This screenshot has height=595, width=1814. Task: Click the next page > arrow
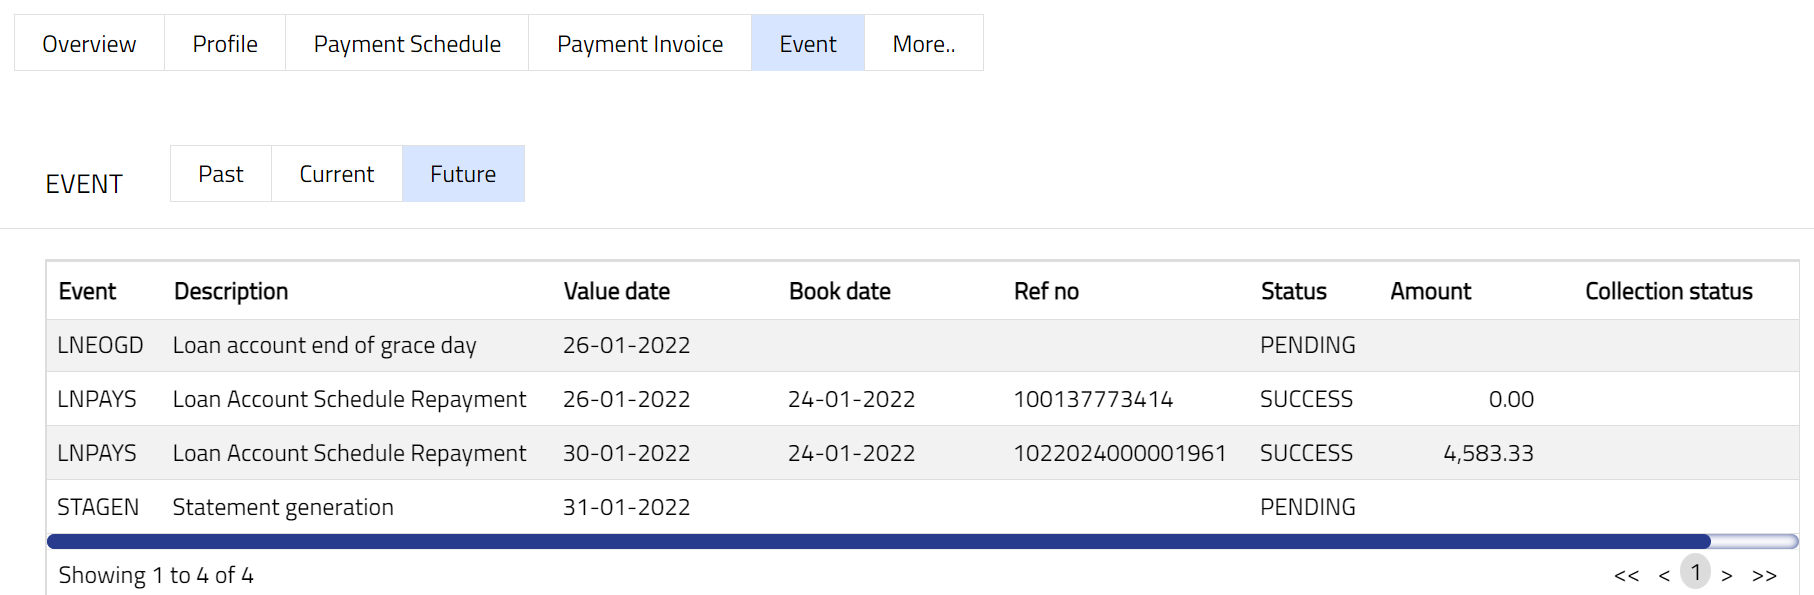point(1727,575)
